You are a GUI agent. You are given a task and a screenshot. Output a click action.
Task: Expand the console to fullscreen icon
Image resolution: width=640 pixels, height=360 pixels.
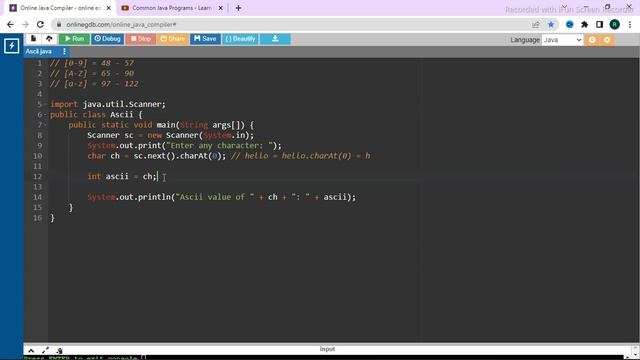click(x=45, y=351)
